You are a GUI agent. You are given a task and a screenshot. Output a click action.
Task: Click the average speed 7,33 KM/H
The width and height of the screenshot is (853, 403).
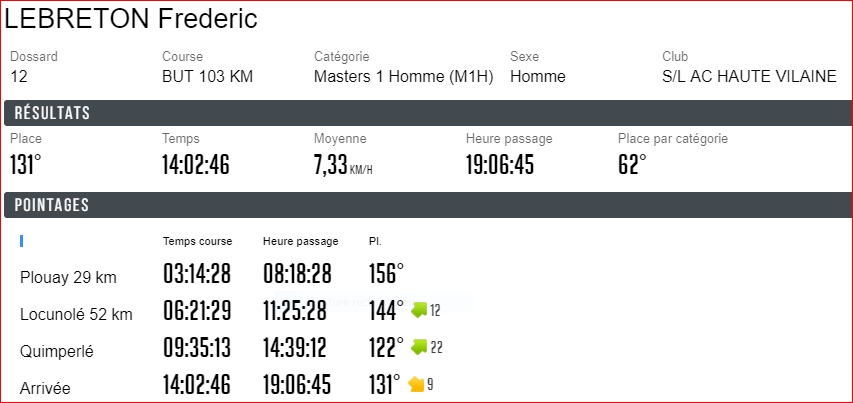(343, 164)
